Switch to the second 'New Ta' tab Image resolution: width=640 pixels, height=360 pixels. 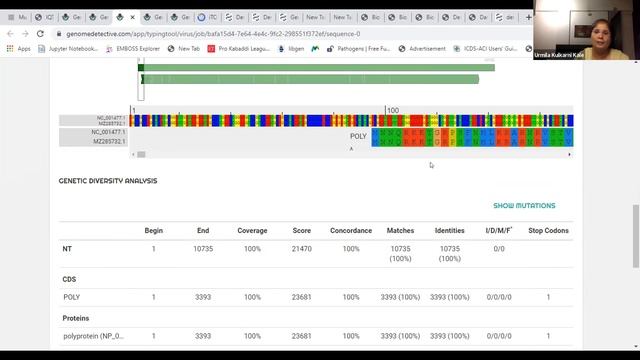coord(342,17)
